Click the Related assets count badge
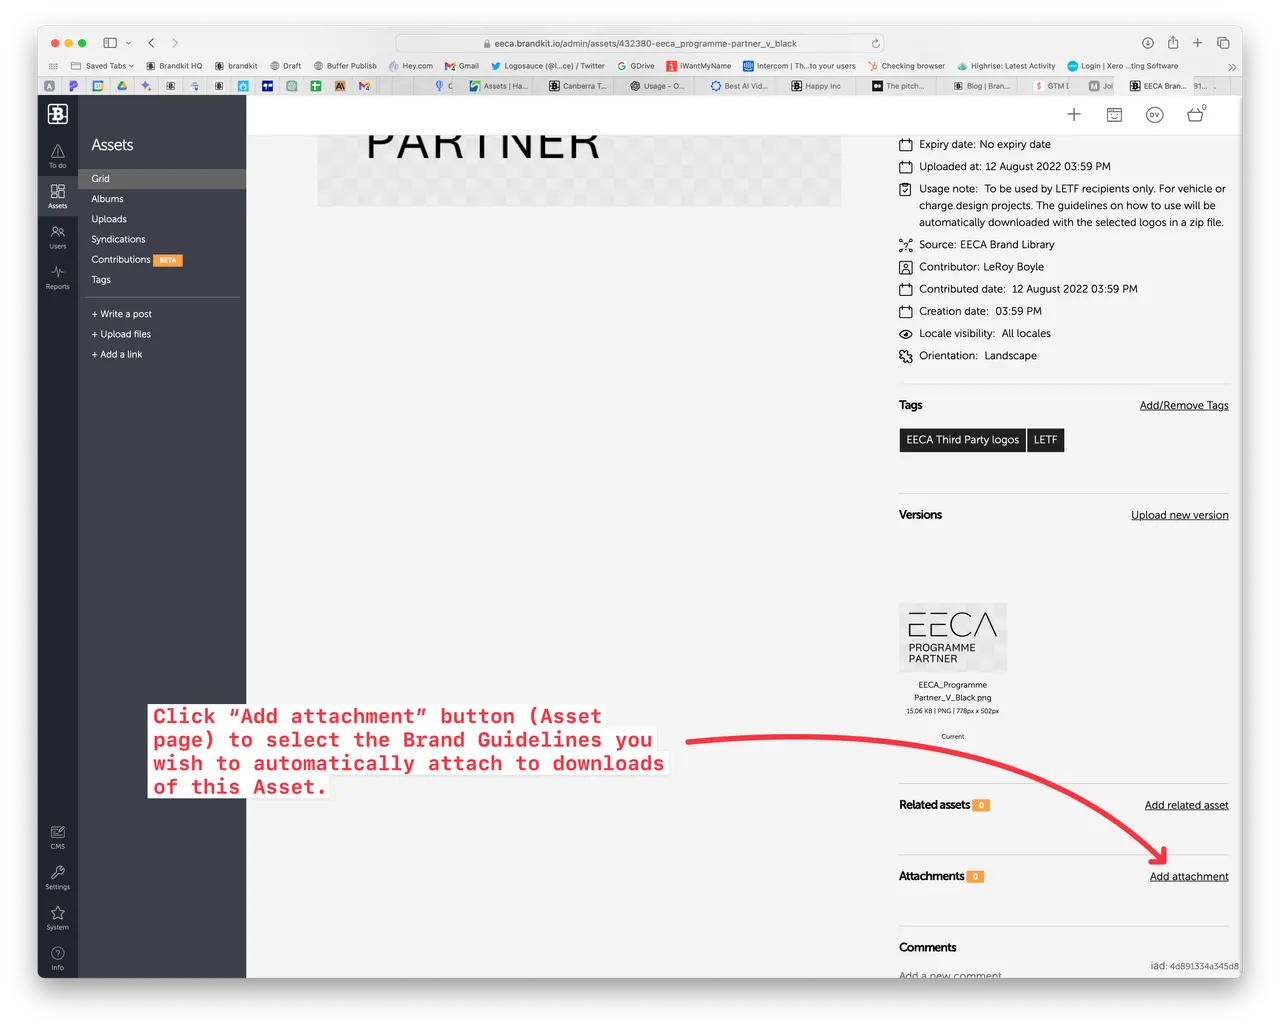The width and height of the screenshot is (1280, 1028). click(981, 805)
